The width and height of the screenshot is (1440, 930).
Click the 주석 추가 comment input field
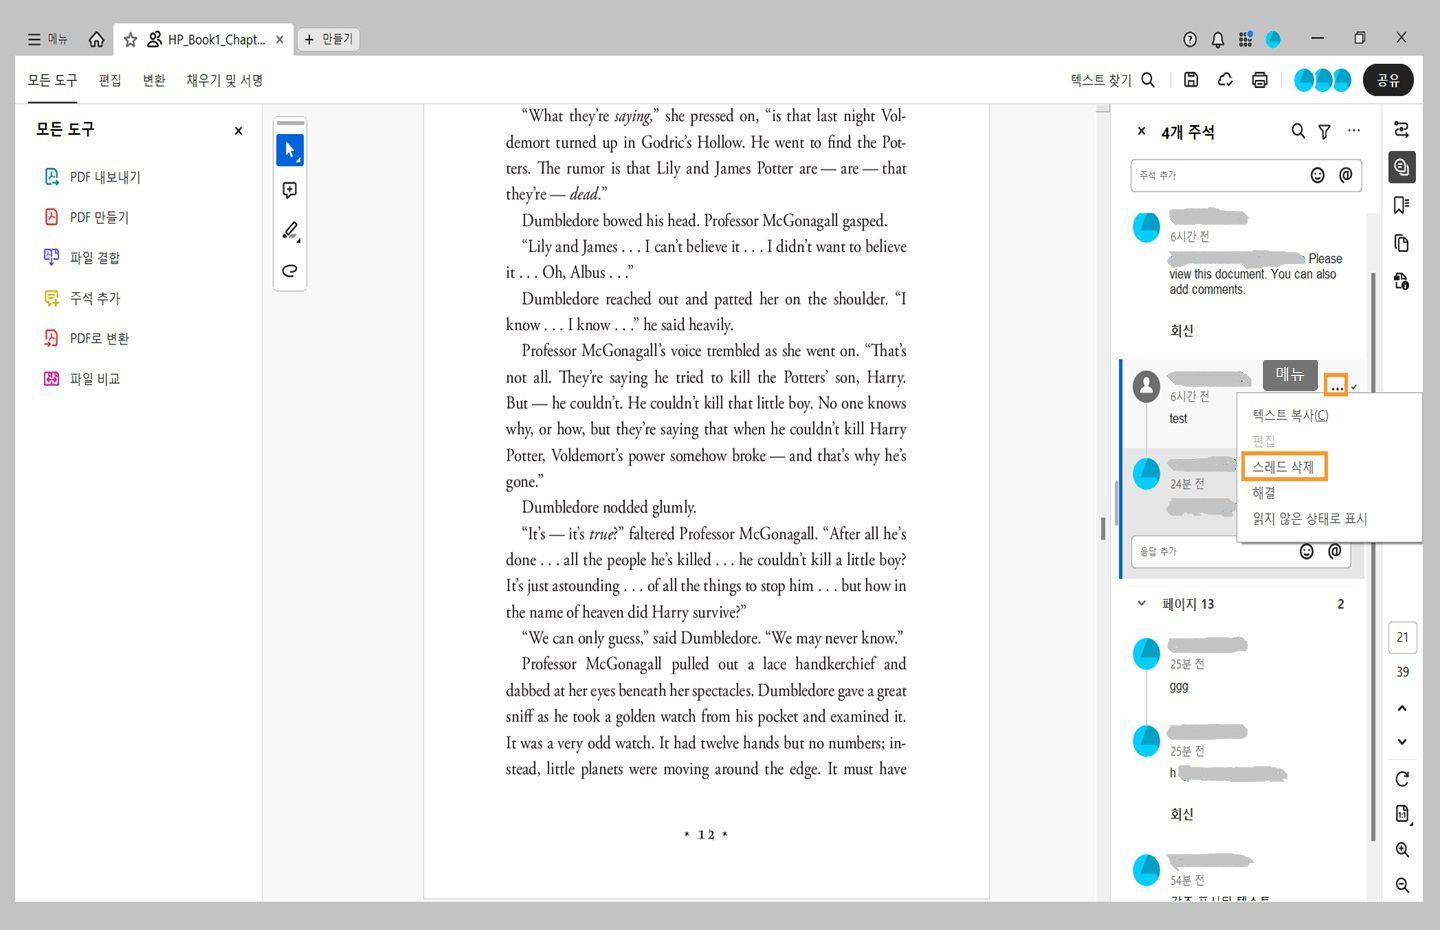coord(1246,175)
